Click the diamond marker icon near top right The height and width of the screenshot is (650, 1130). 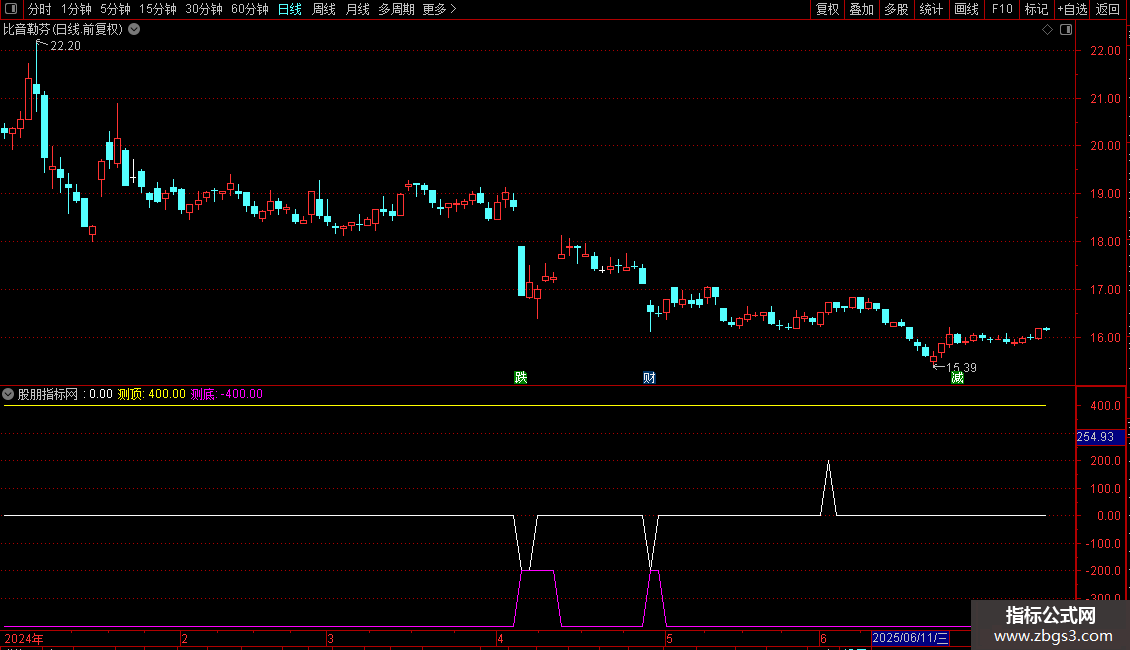[x=1047, y=30]
